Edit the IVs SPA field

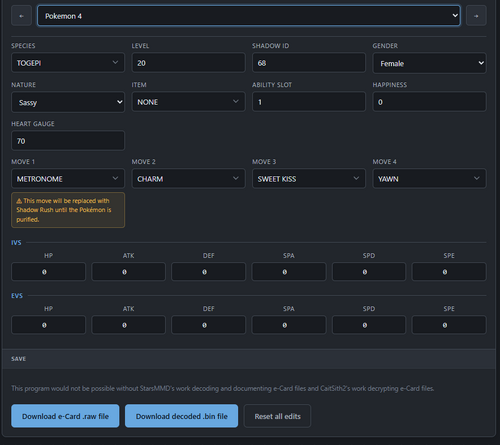(289, 272)
